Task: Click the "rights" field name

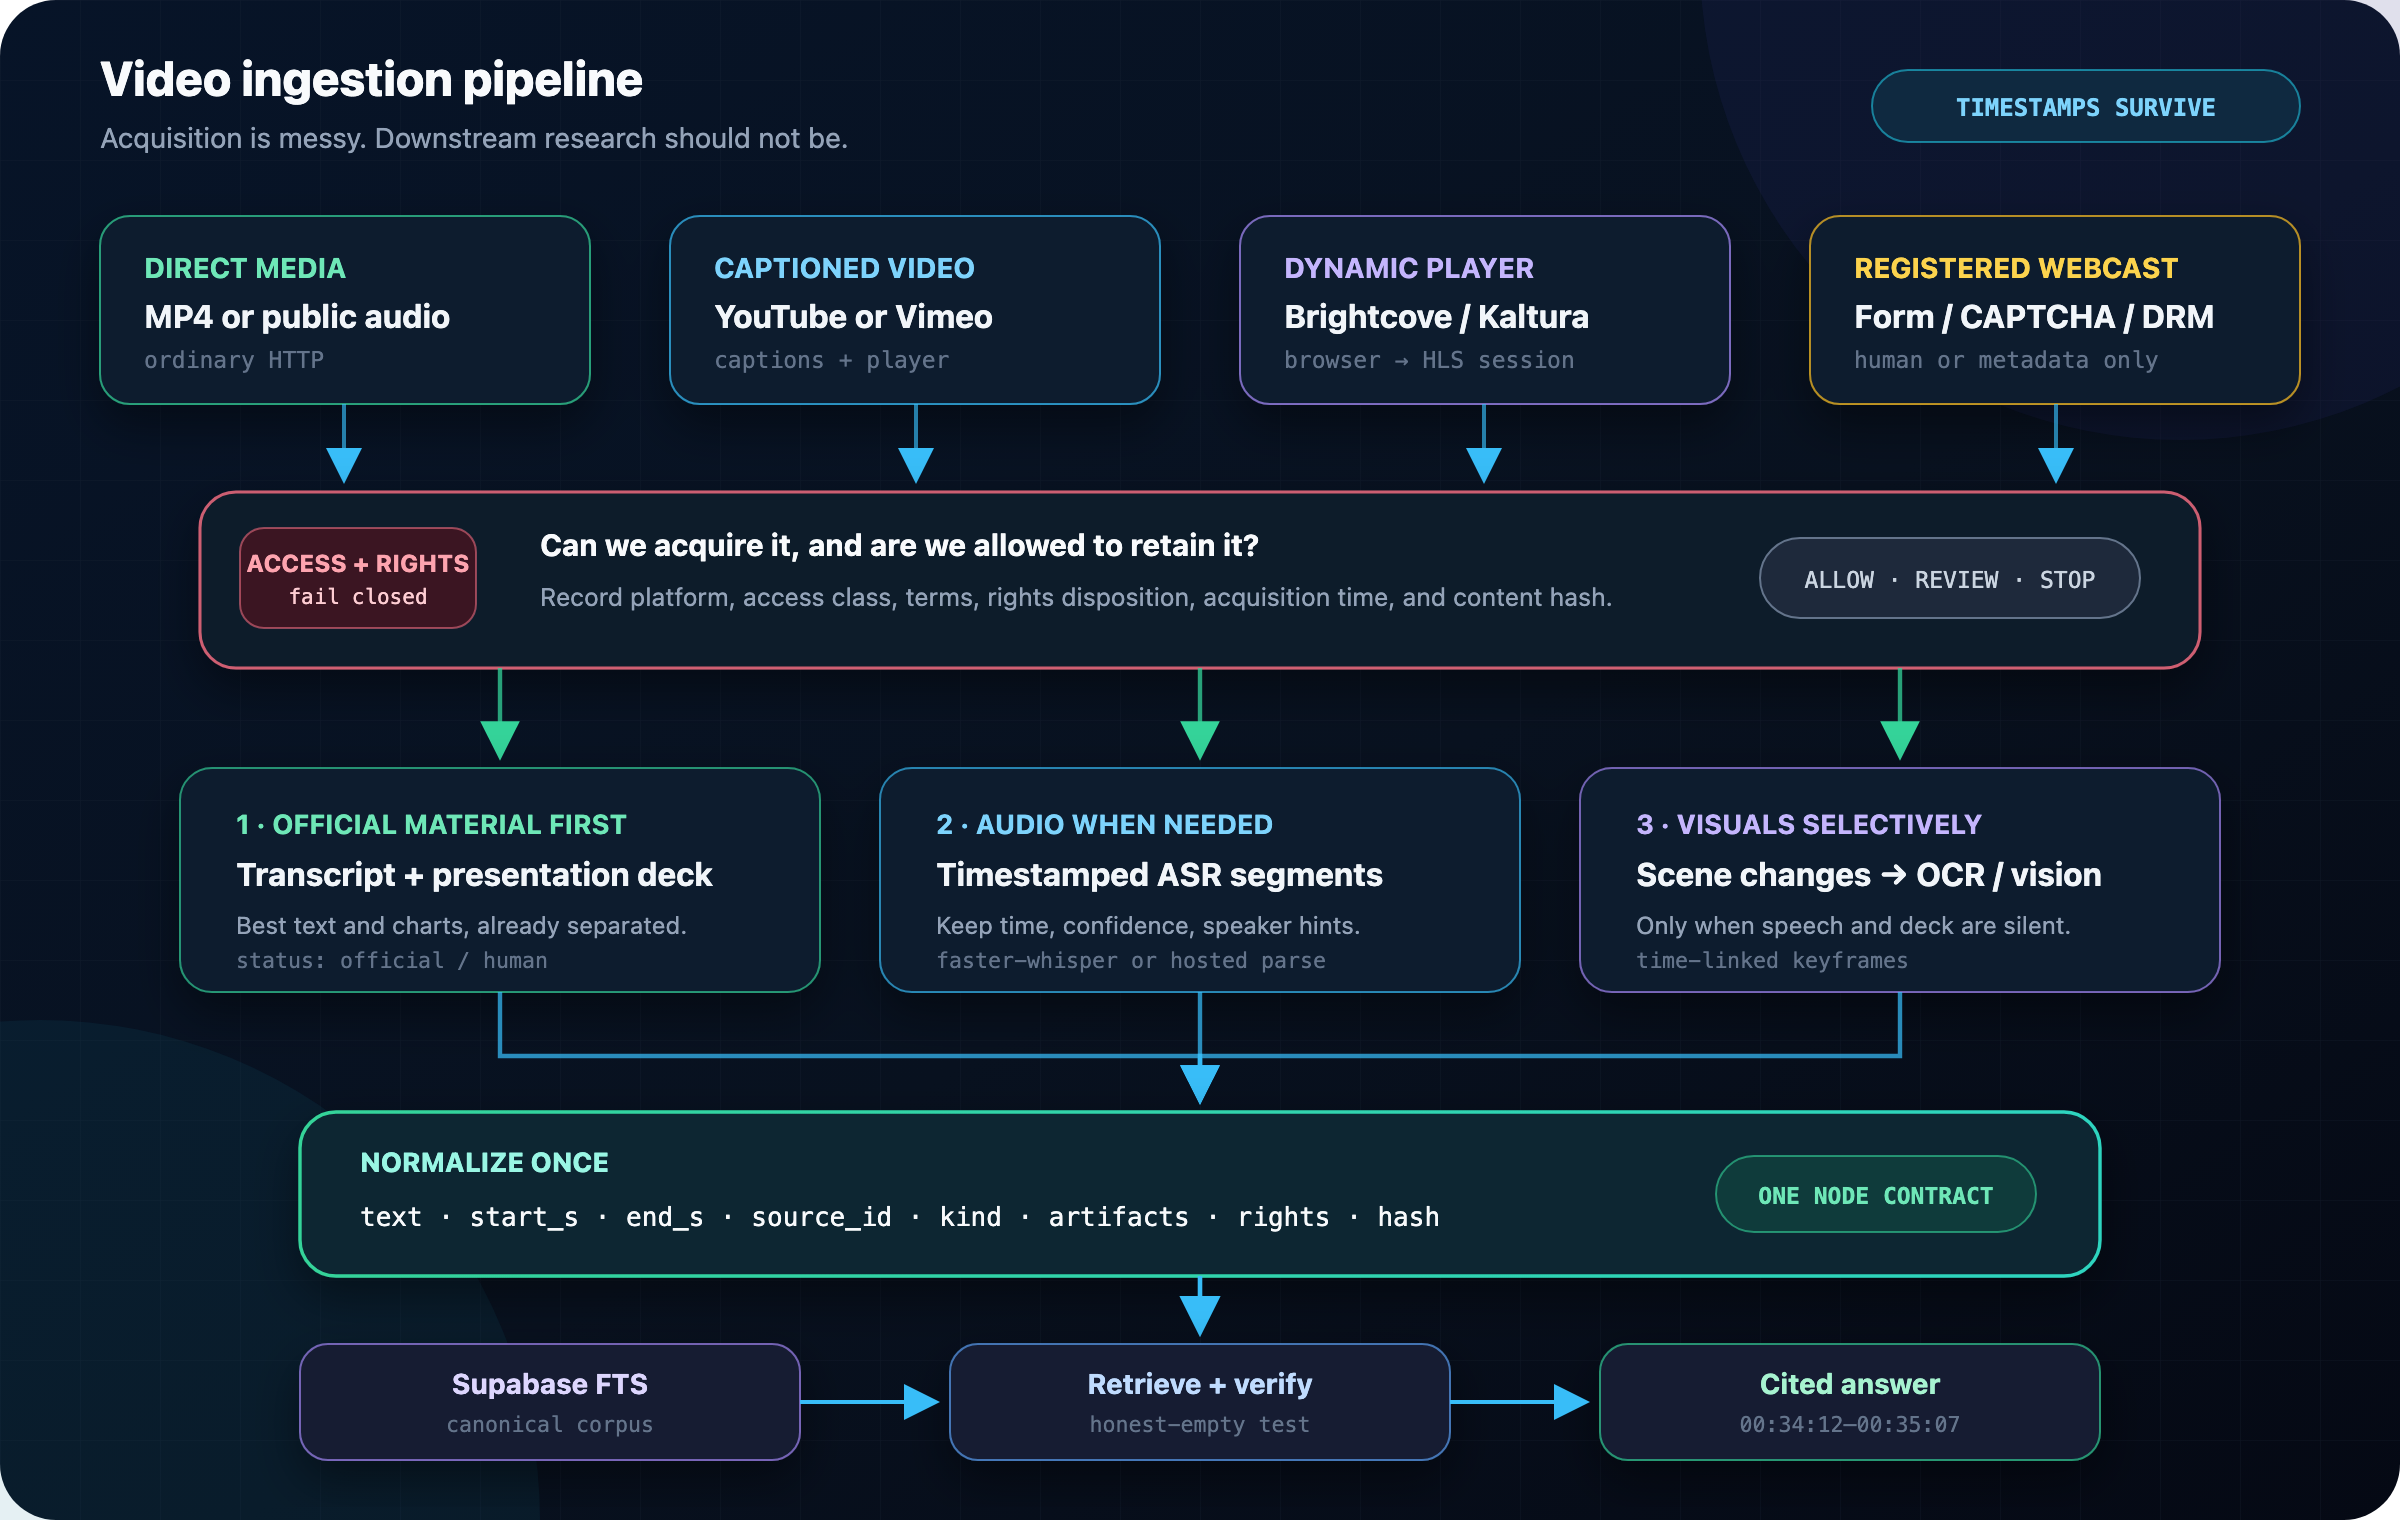Action: click(1284, 1217)
